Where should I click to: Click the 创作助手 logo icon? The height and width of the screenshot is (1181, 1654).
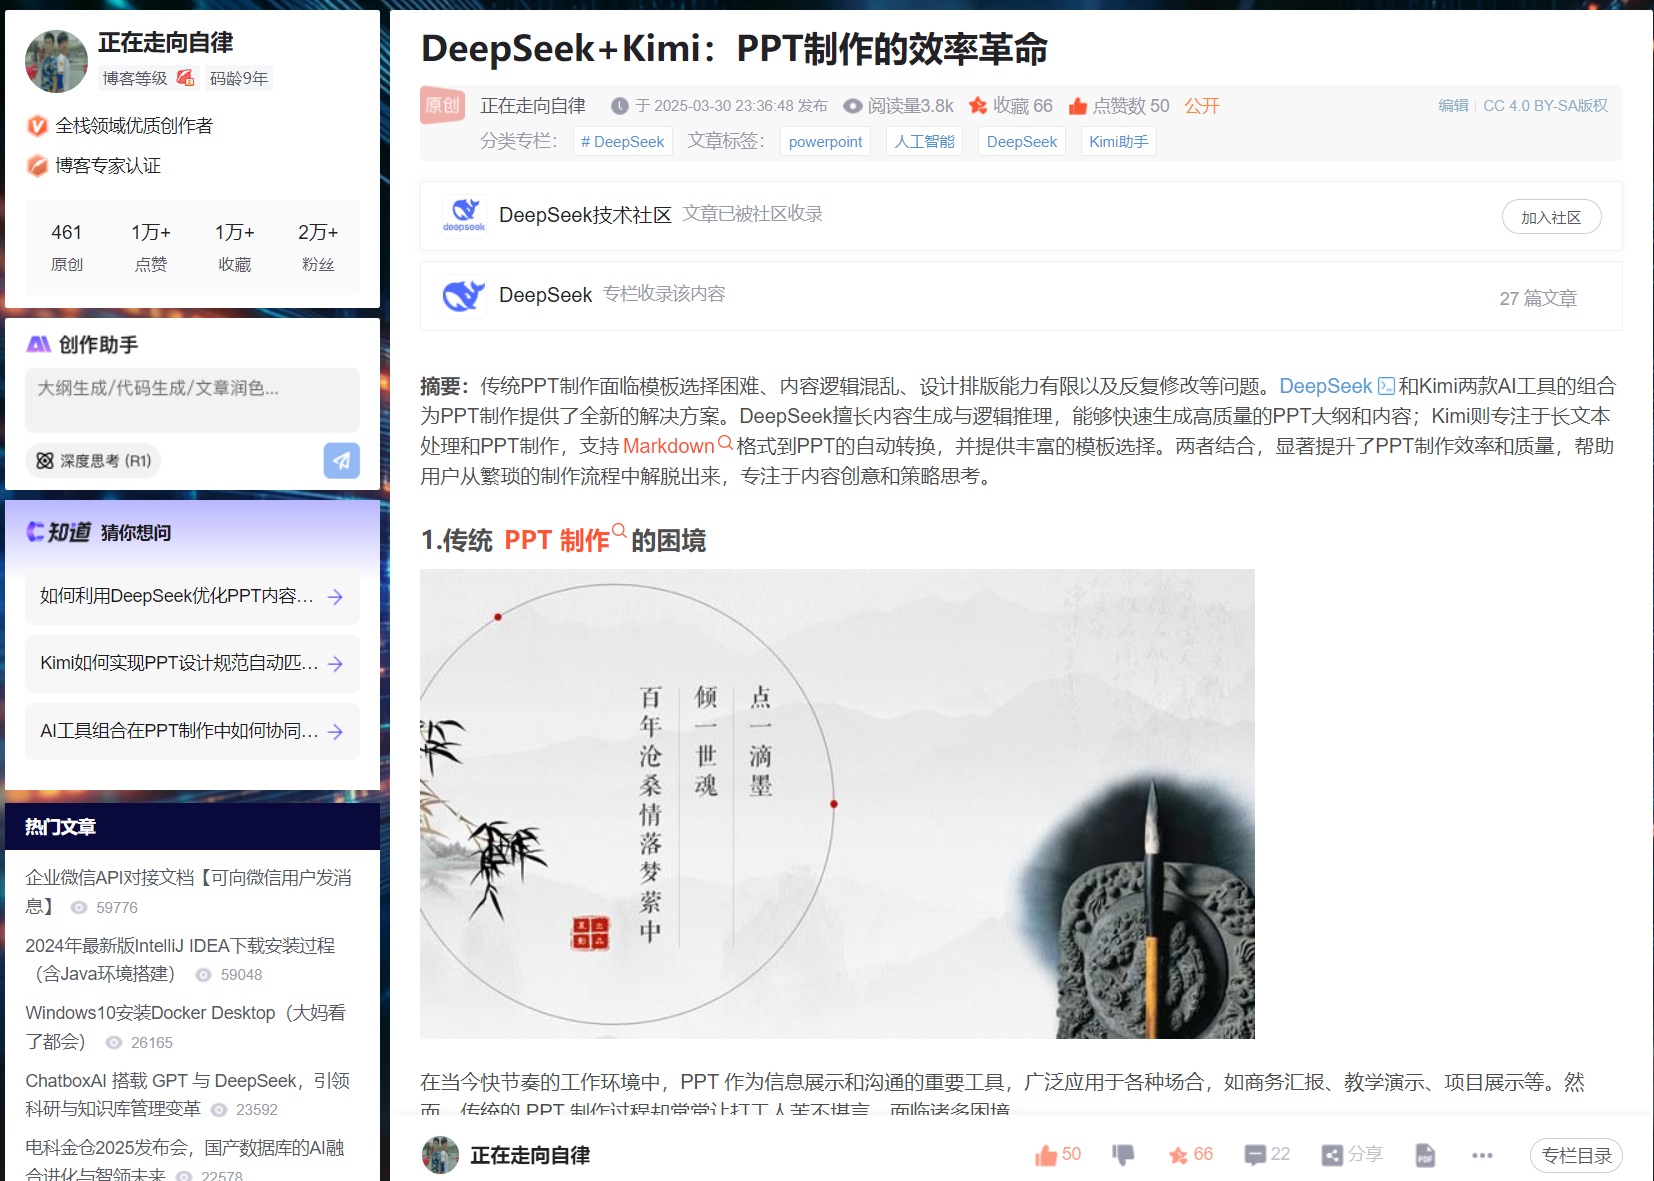tap(39, 345)
